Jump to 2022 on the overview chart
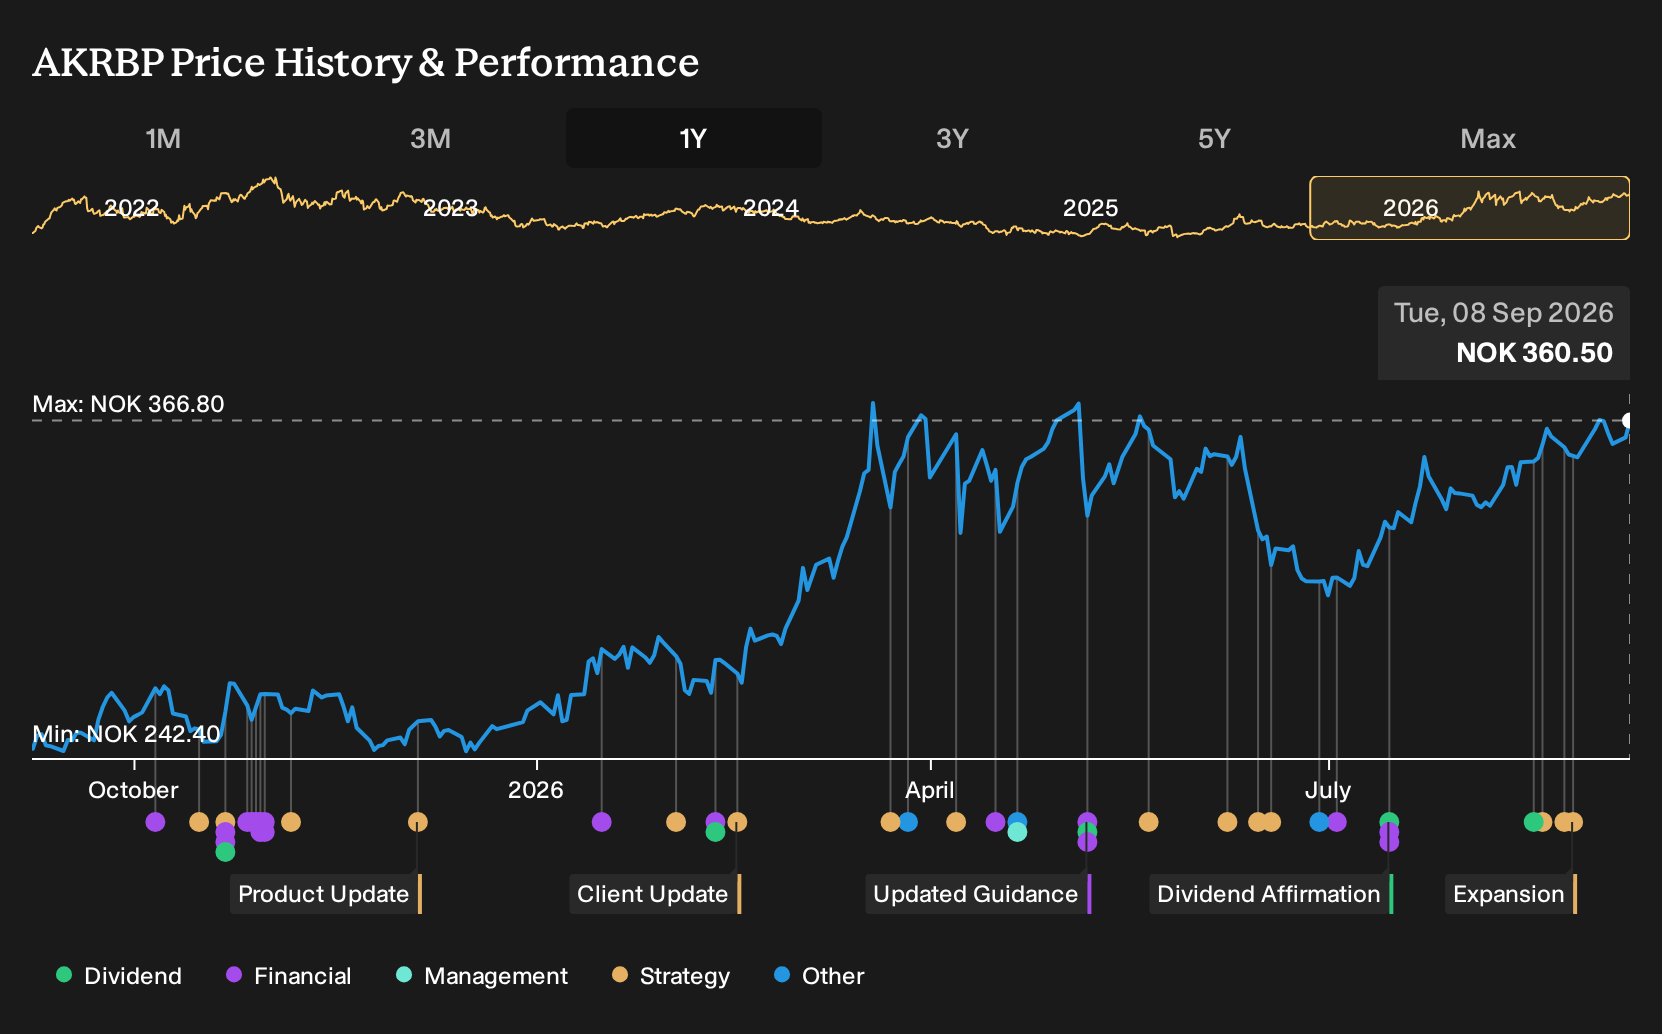1662x1034 pixels. pyautogui.click(x=132, y=208)
